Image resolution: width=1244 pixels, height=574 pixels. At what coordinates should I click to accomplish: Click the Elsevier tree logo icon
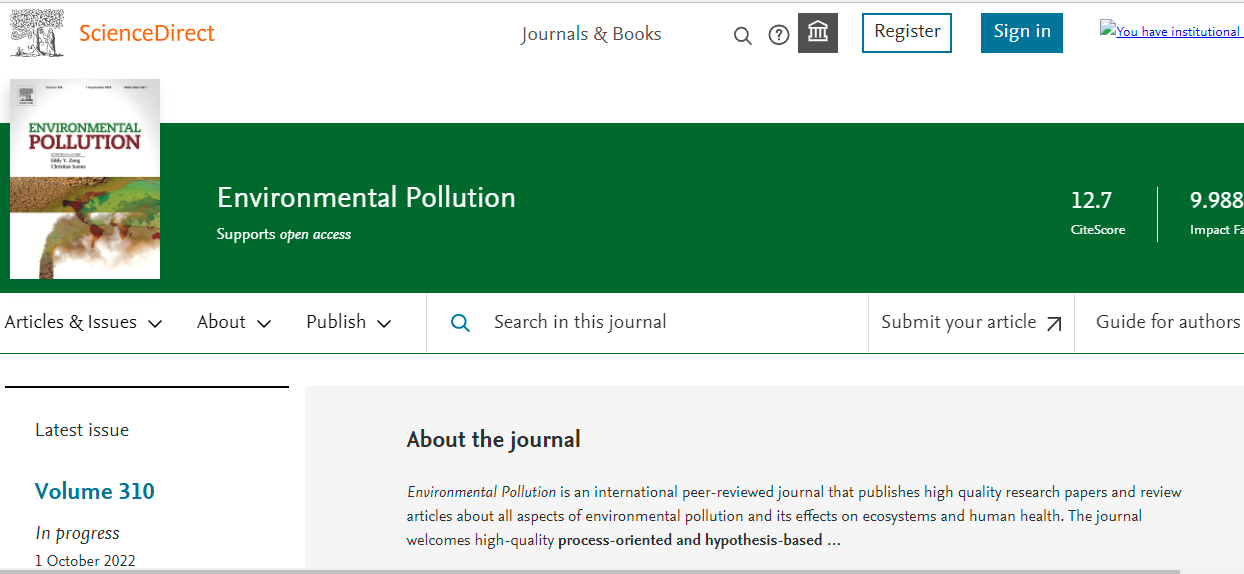point(37,33)
